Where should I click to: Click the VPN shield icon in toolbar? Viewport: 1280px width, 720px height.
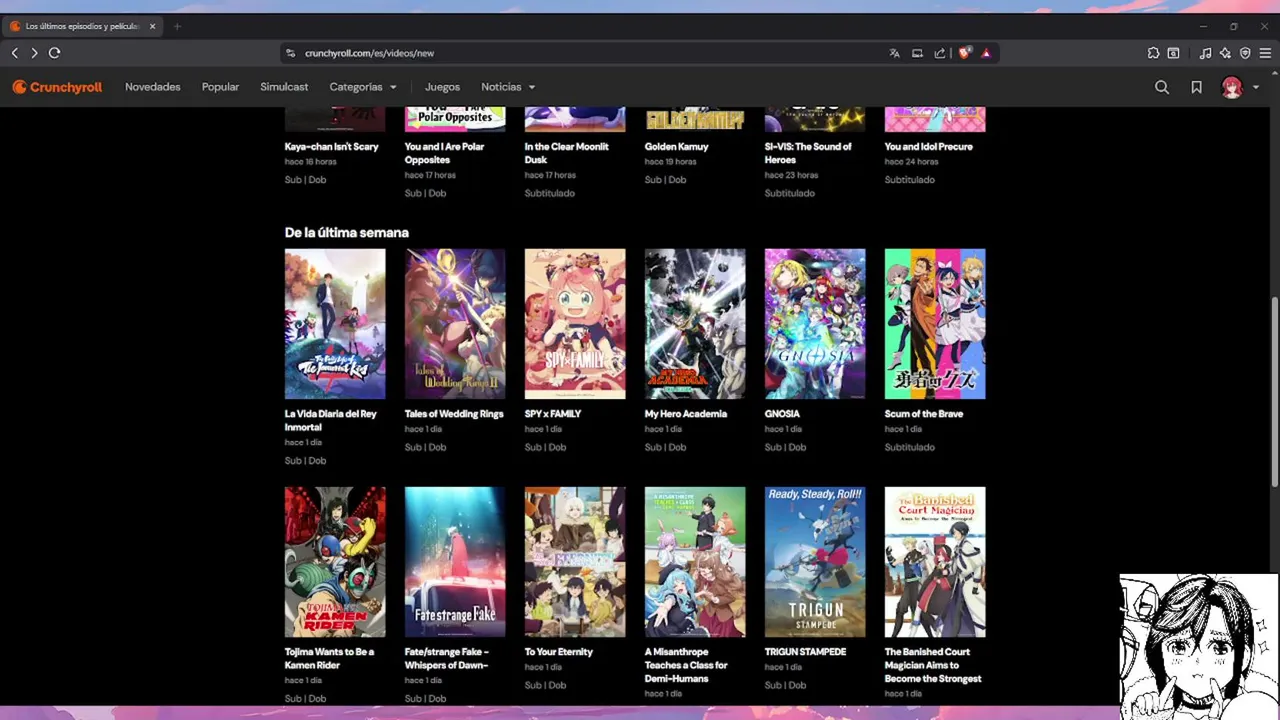coord(1245,53)
